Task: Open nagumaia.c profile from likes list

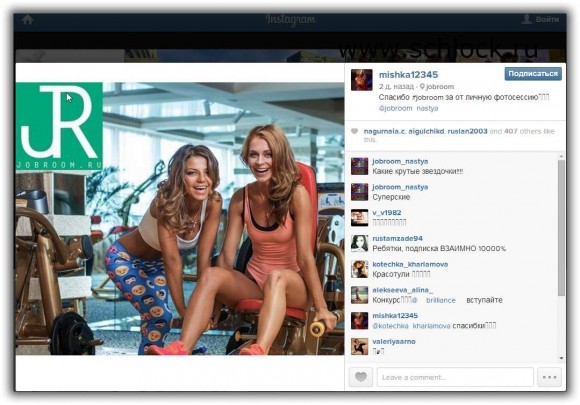Action: tap(384, 131)
